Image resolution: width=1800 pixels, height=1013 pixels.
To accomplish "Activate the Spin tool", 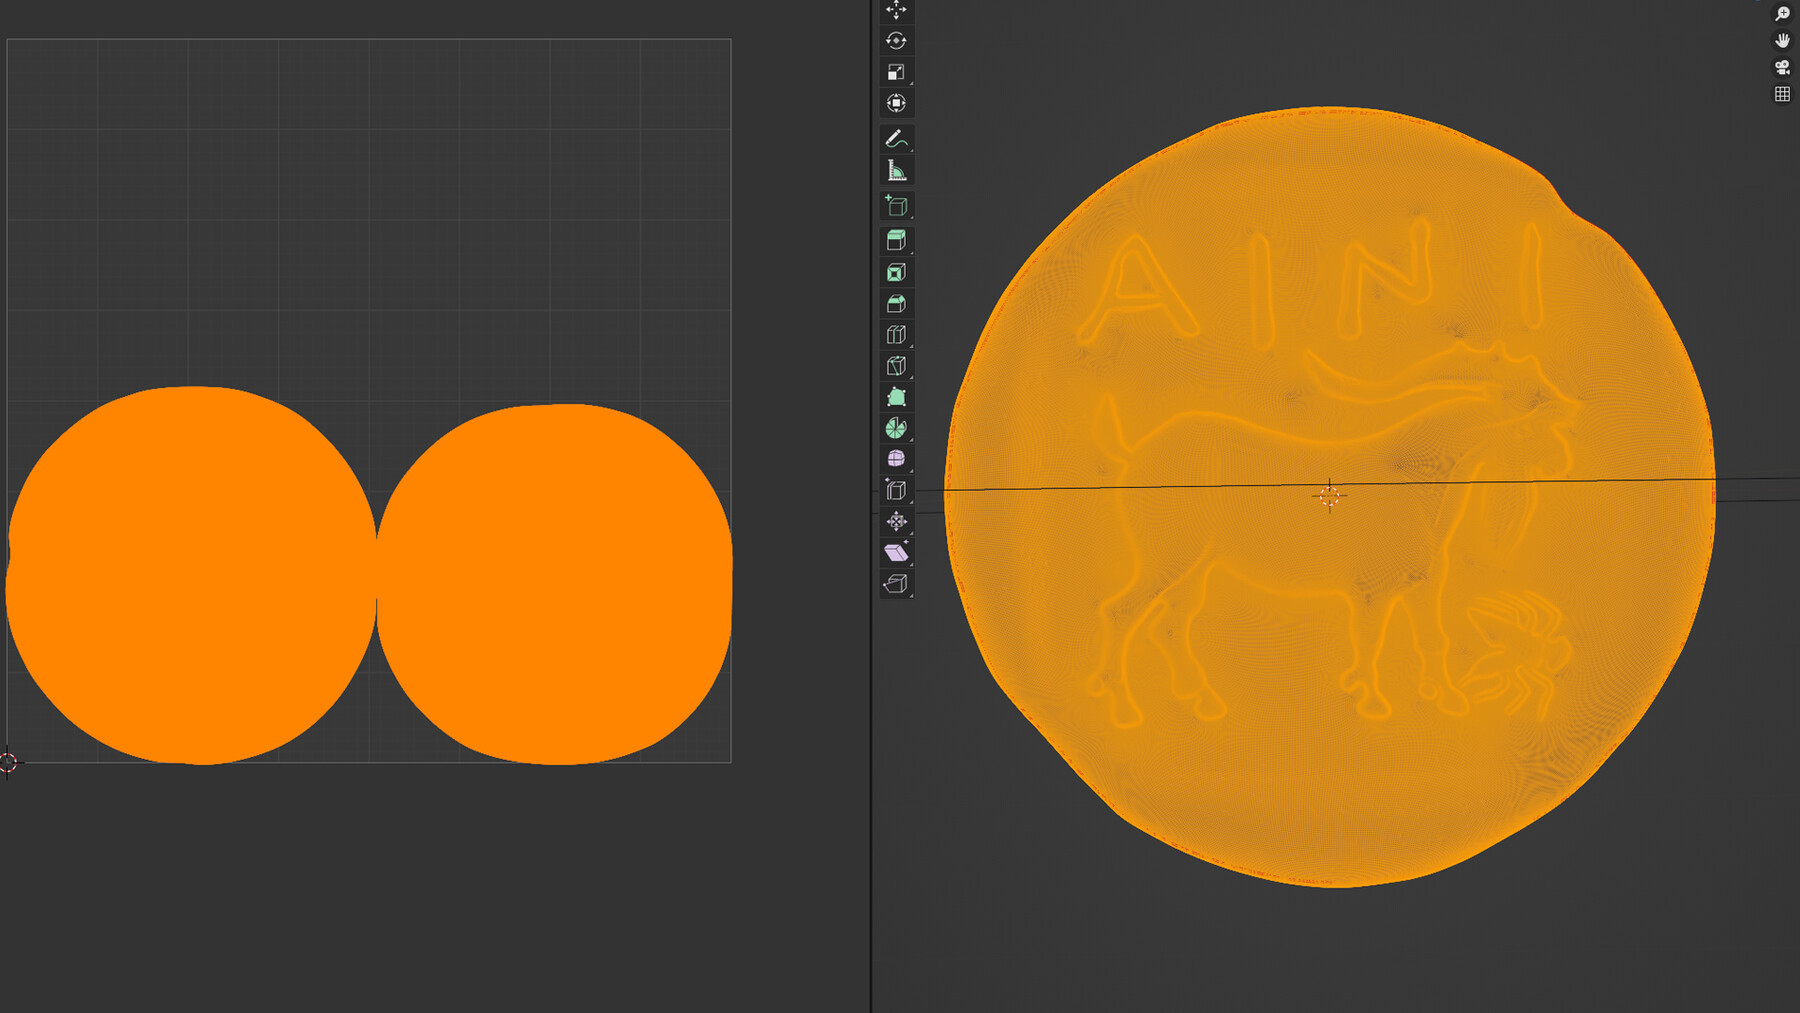I will click(x=896, y=428).
